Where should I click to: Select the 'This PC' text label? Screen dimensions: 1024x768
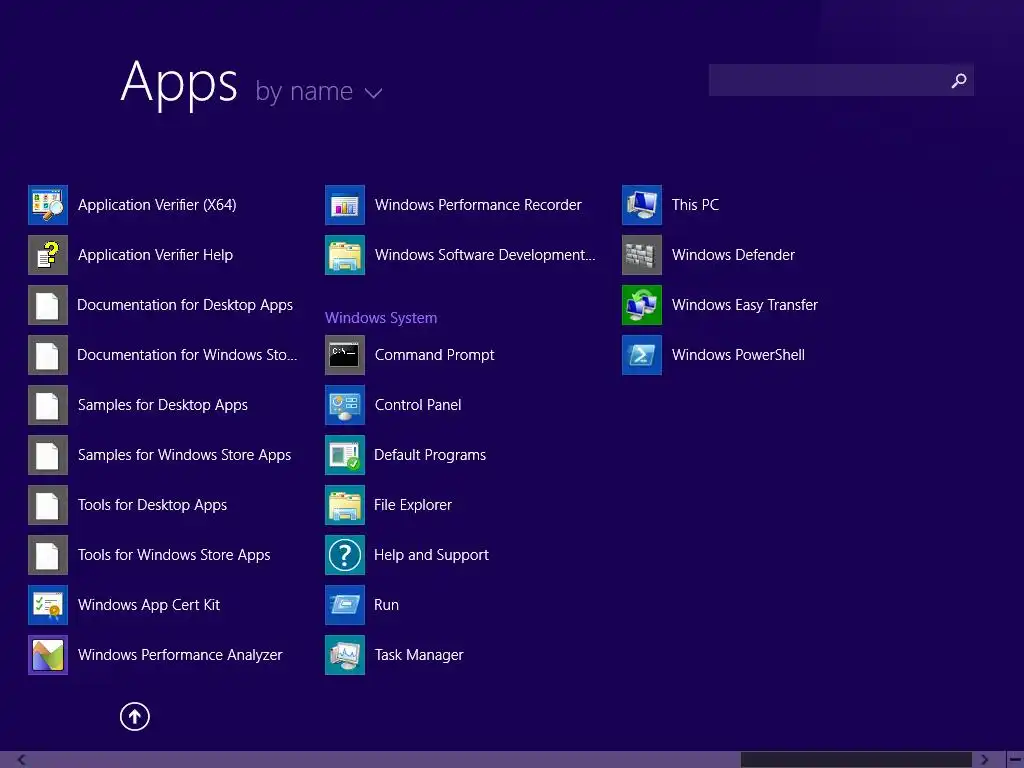point(695,205)
